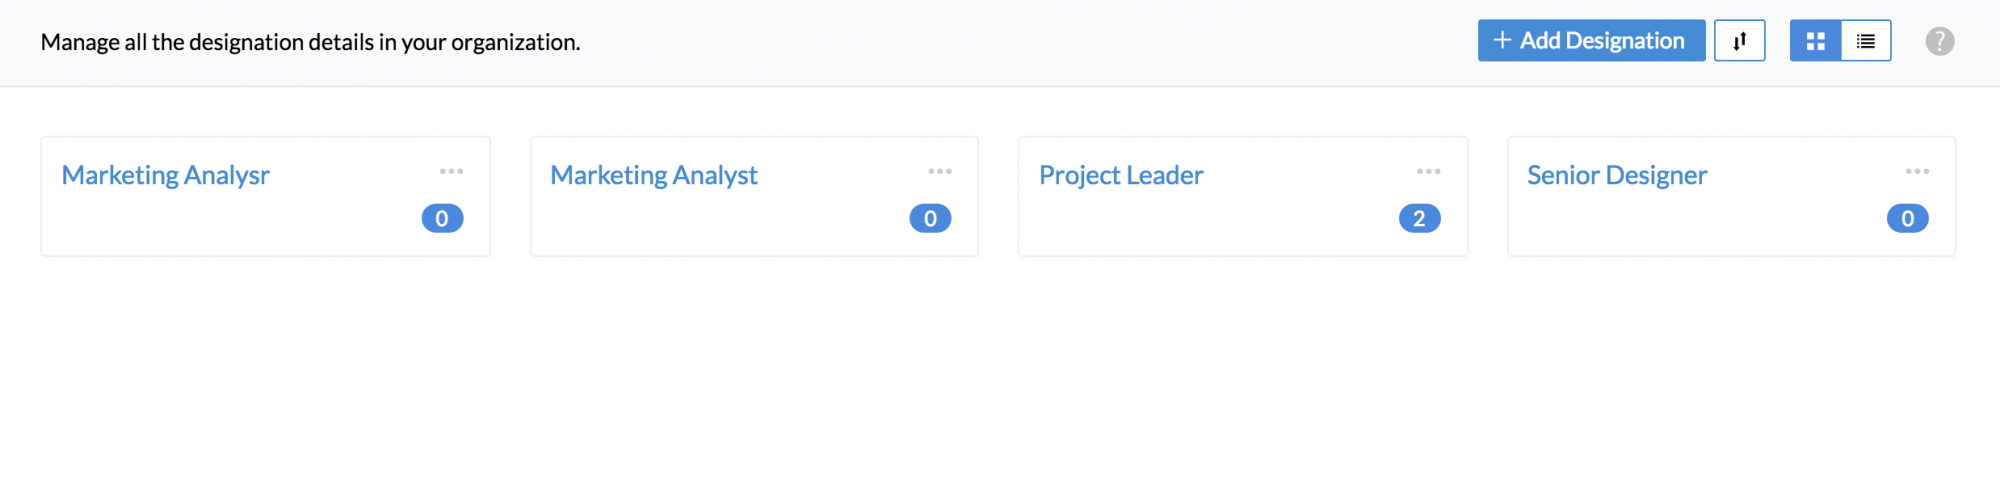Click the 'Manage all the designation details' header text
2000x480 pixels.
click(x=310, y=42)
